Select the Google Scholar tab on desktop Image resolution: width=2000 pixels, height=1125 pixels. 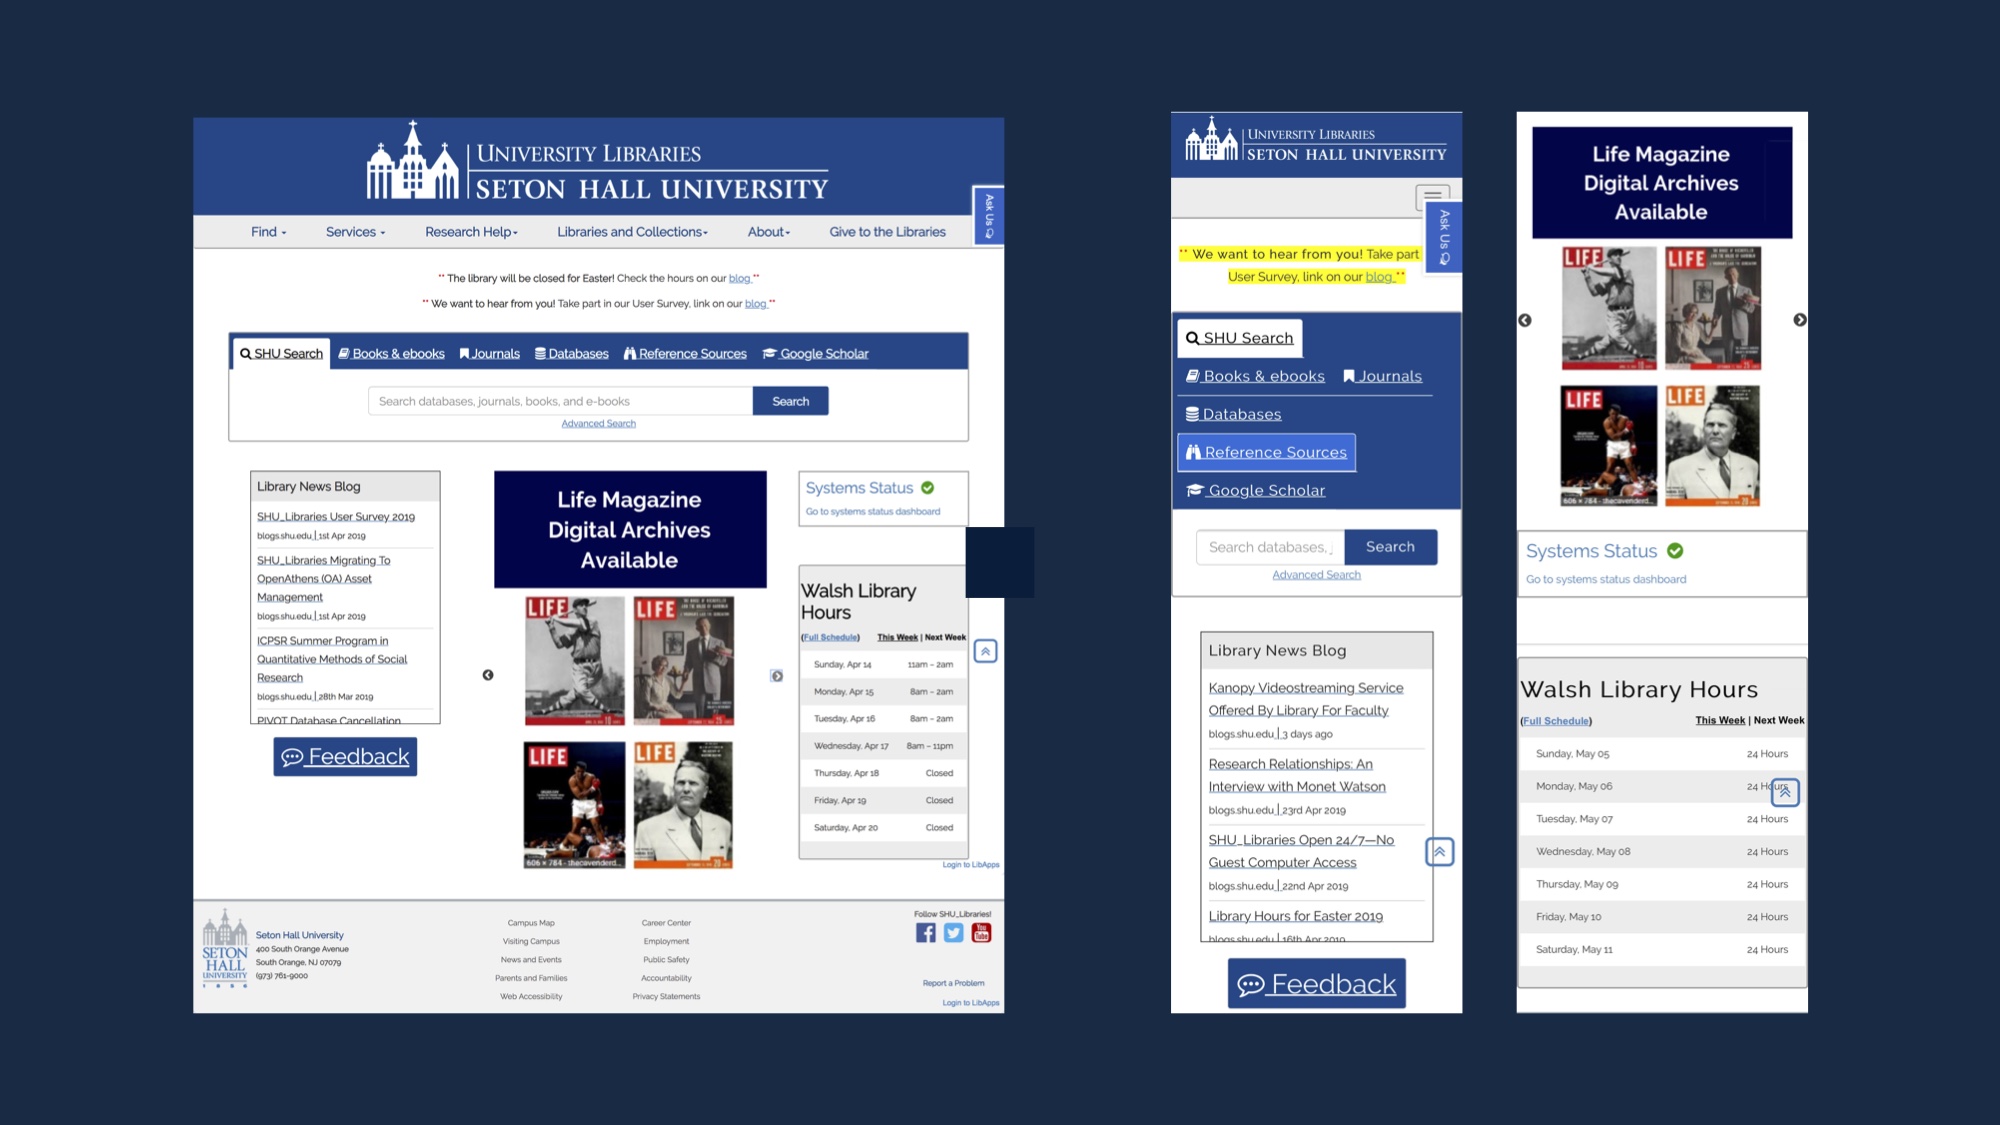(815, 354)
